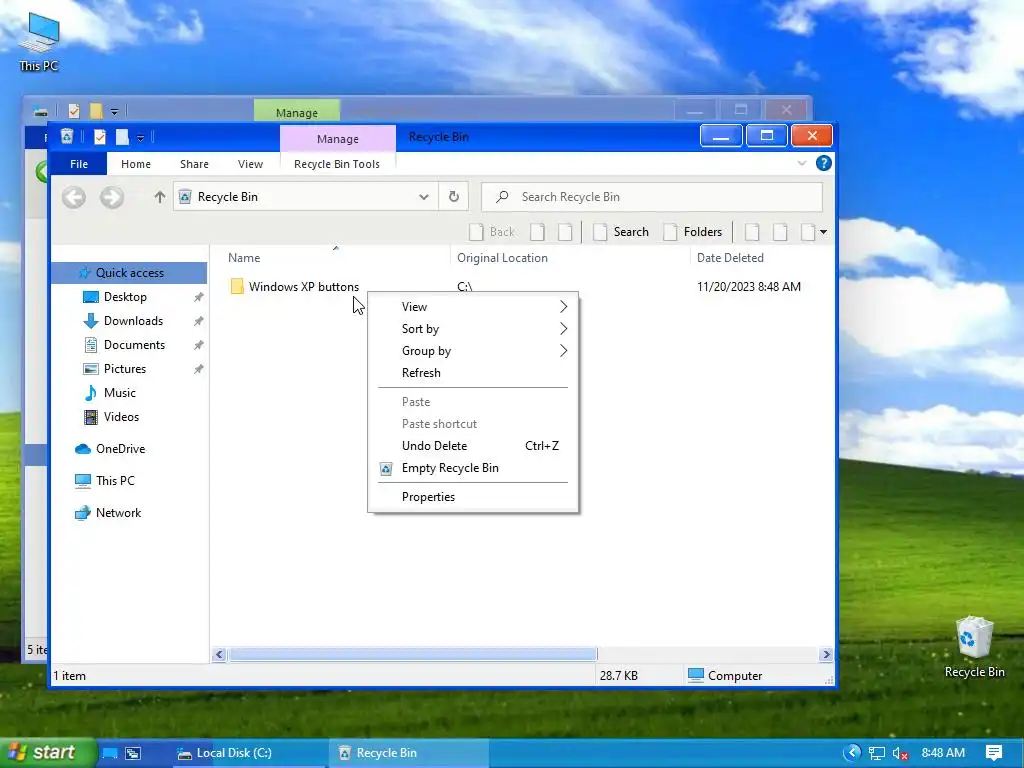
Task: Open the Sort by submenu
Action: pos(473,329)
